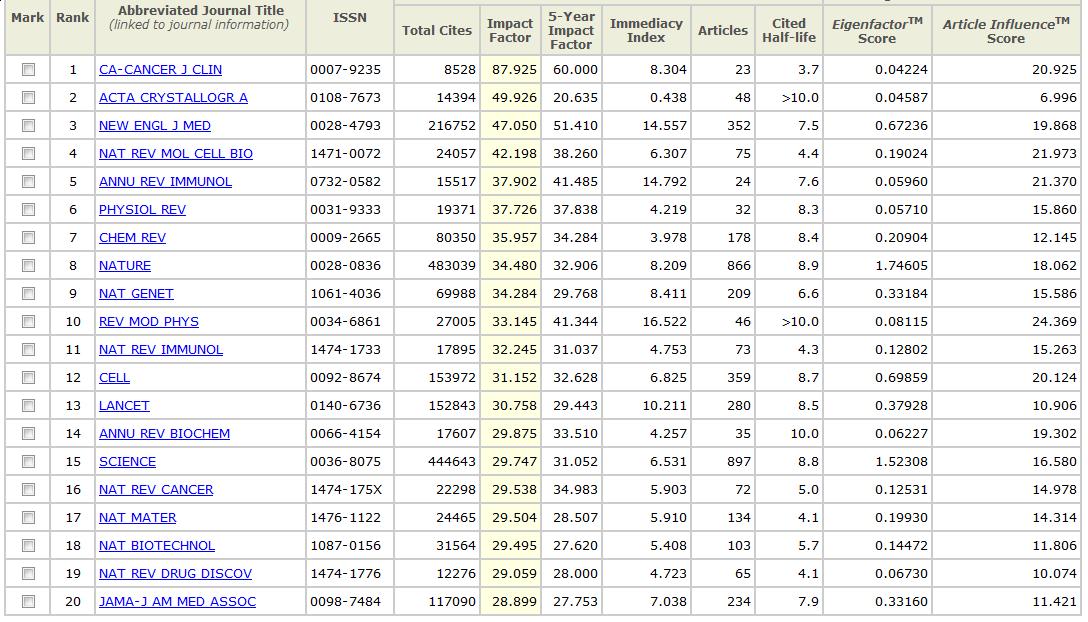Tick the NAT REV CANCER checkbox

coord(28,489)
